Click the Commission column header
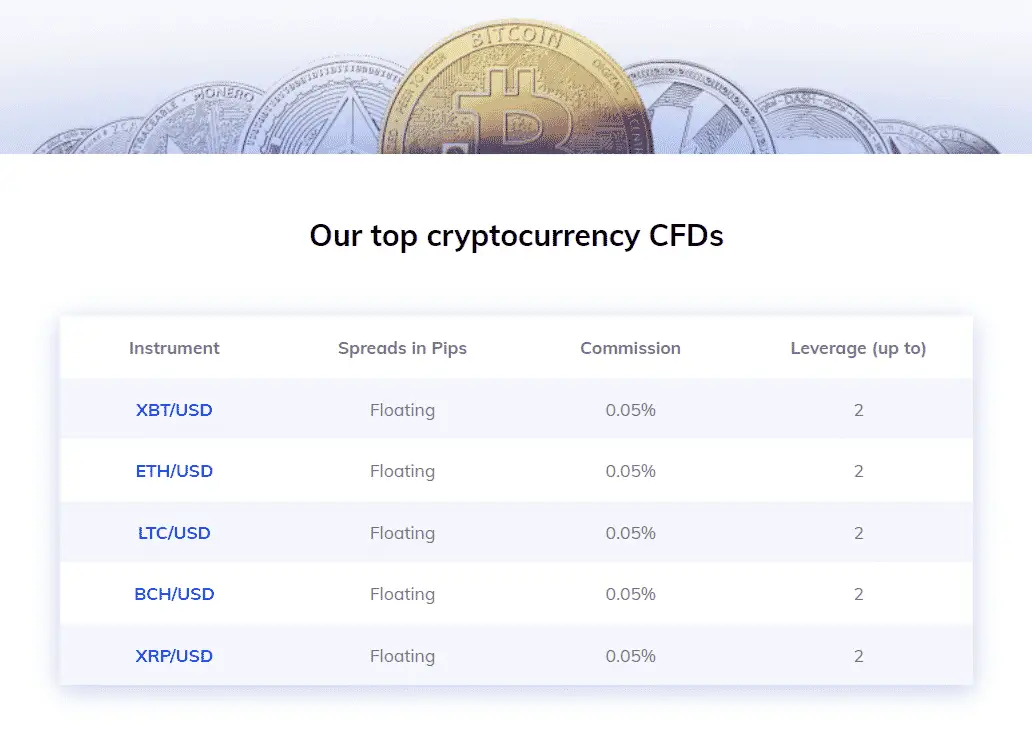The height and width of the screenshot is (735, 1032). (631, 348)
